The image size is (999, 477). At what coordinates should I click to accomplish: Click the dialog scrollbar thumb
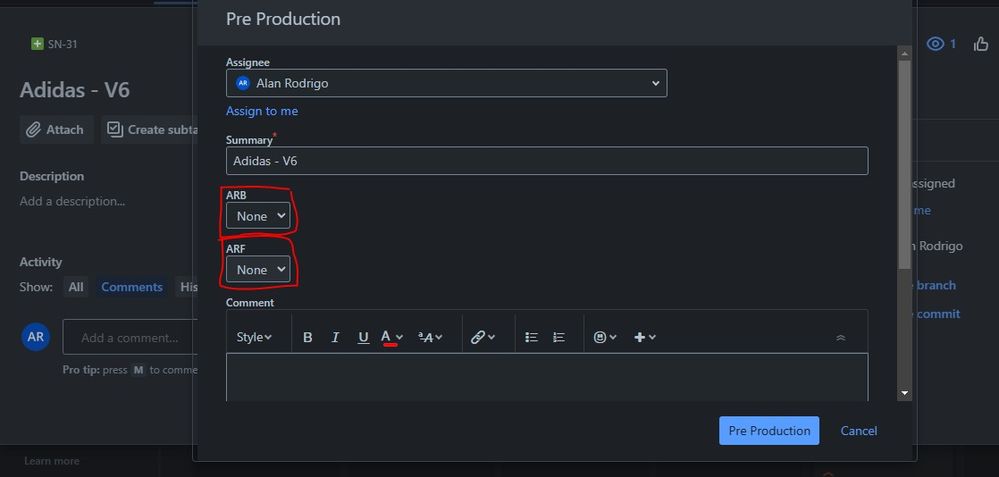coord(905,164)
